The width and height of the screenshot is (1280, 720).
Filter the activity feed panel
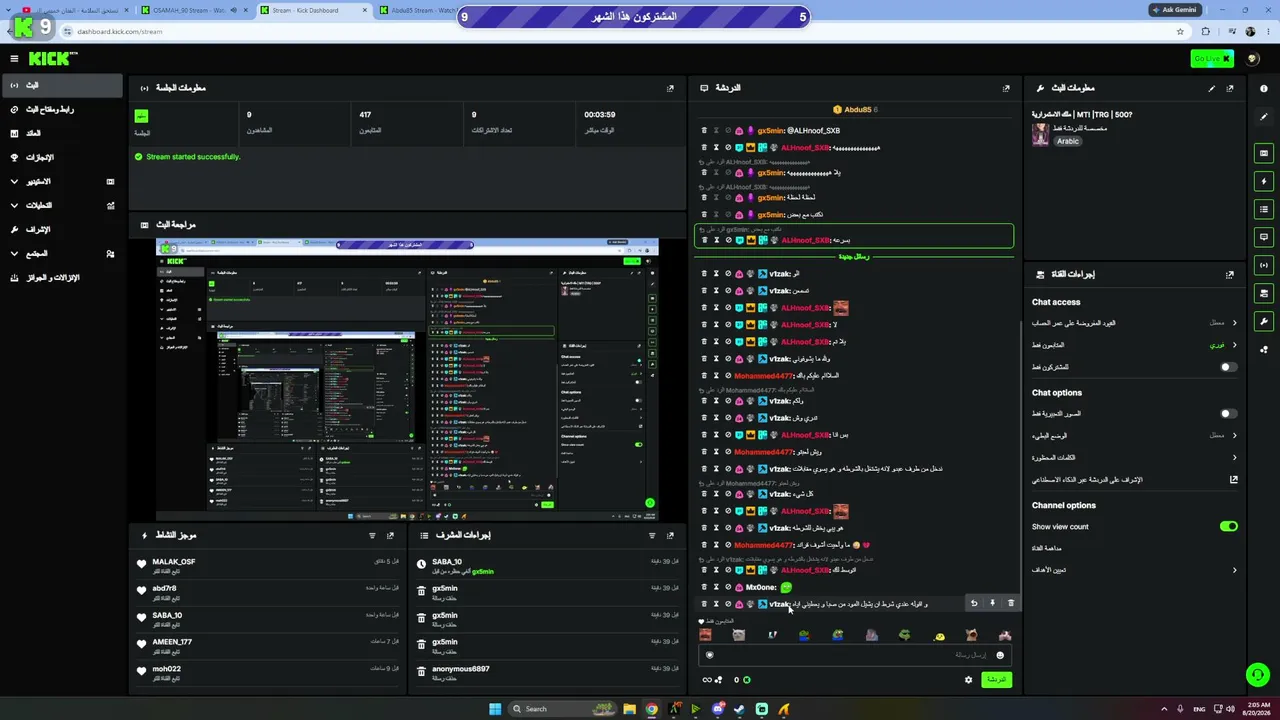pyautogui.click(x=374, y=535)
